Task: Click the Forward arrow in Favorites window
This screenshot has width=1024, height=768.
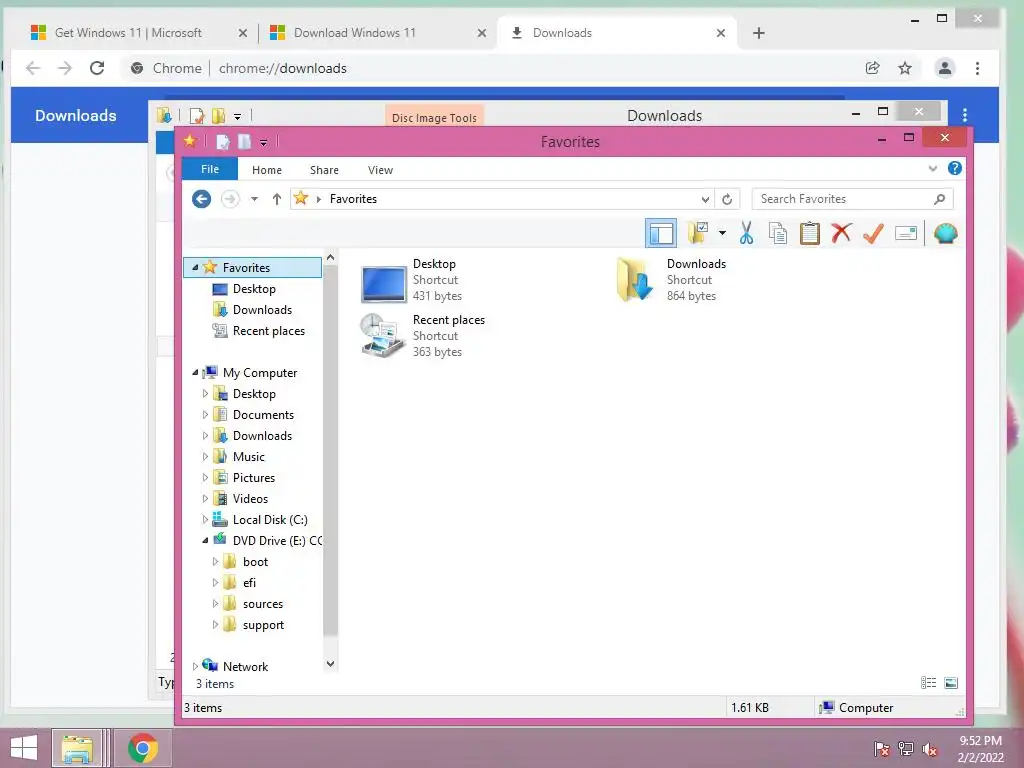Action: point(230,199)
